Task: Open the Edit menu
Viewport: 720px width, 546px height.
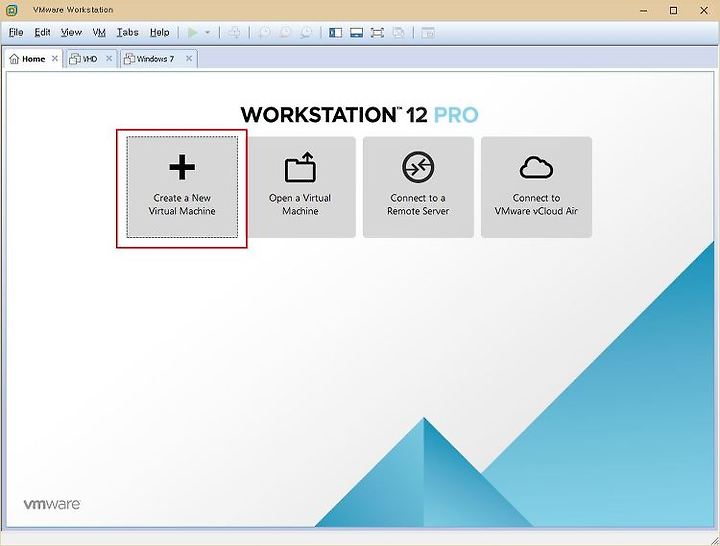Action: (42, 33)
